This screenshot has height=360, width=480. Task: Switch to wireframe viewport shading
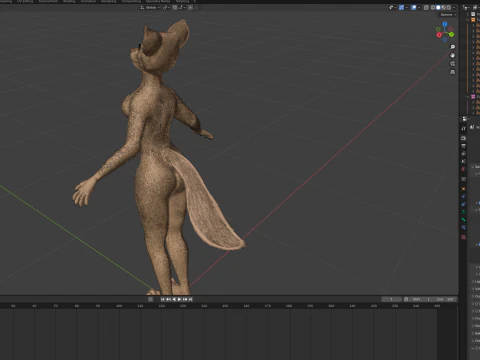tap(433, 8)
